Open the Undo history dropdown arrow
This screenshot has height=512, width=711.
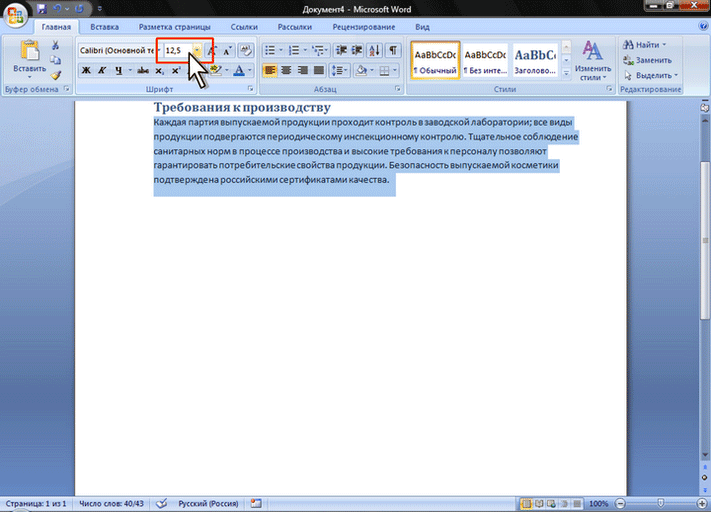[x=67, y=9]
